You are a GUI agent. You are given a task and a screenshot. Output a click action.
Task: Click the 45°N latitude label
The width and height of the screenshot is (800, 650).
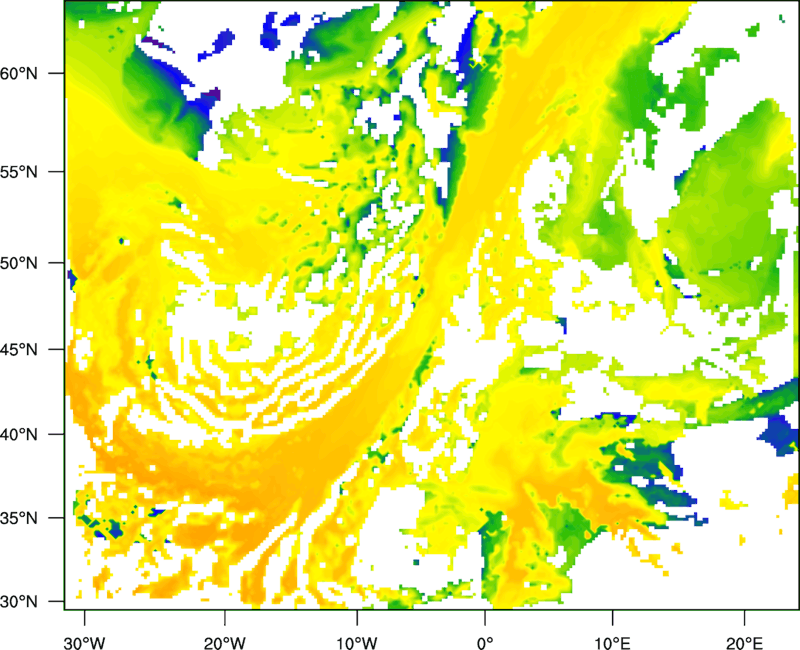tap(19, 349)
